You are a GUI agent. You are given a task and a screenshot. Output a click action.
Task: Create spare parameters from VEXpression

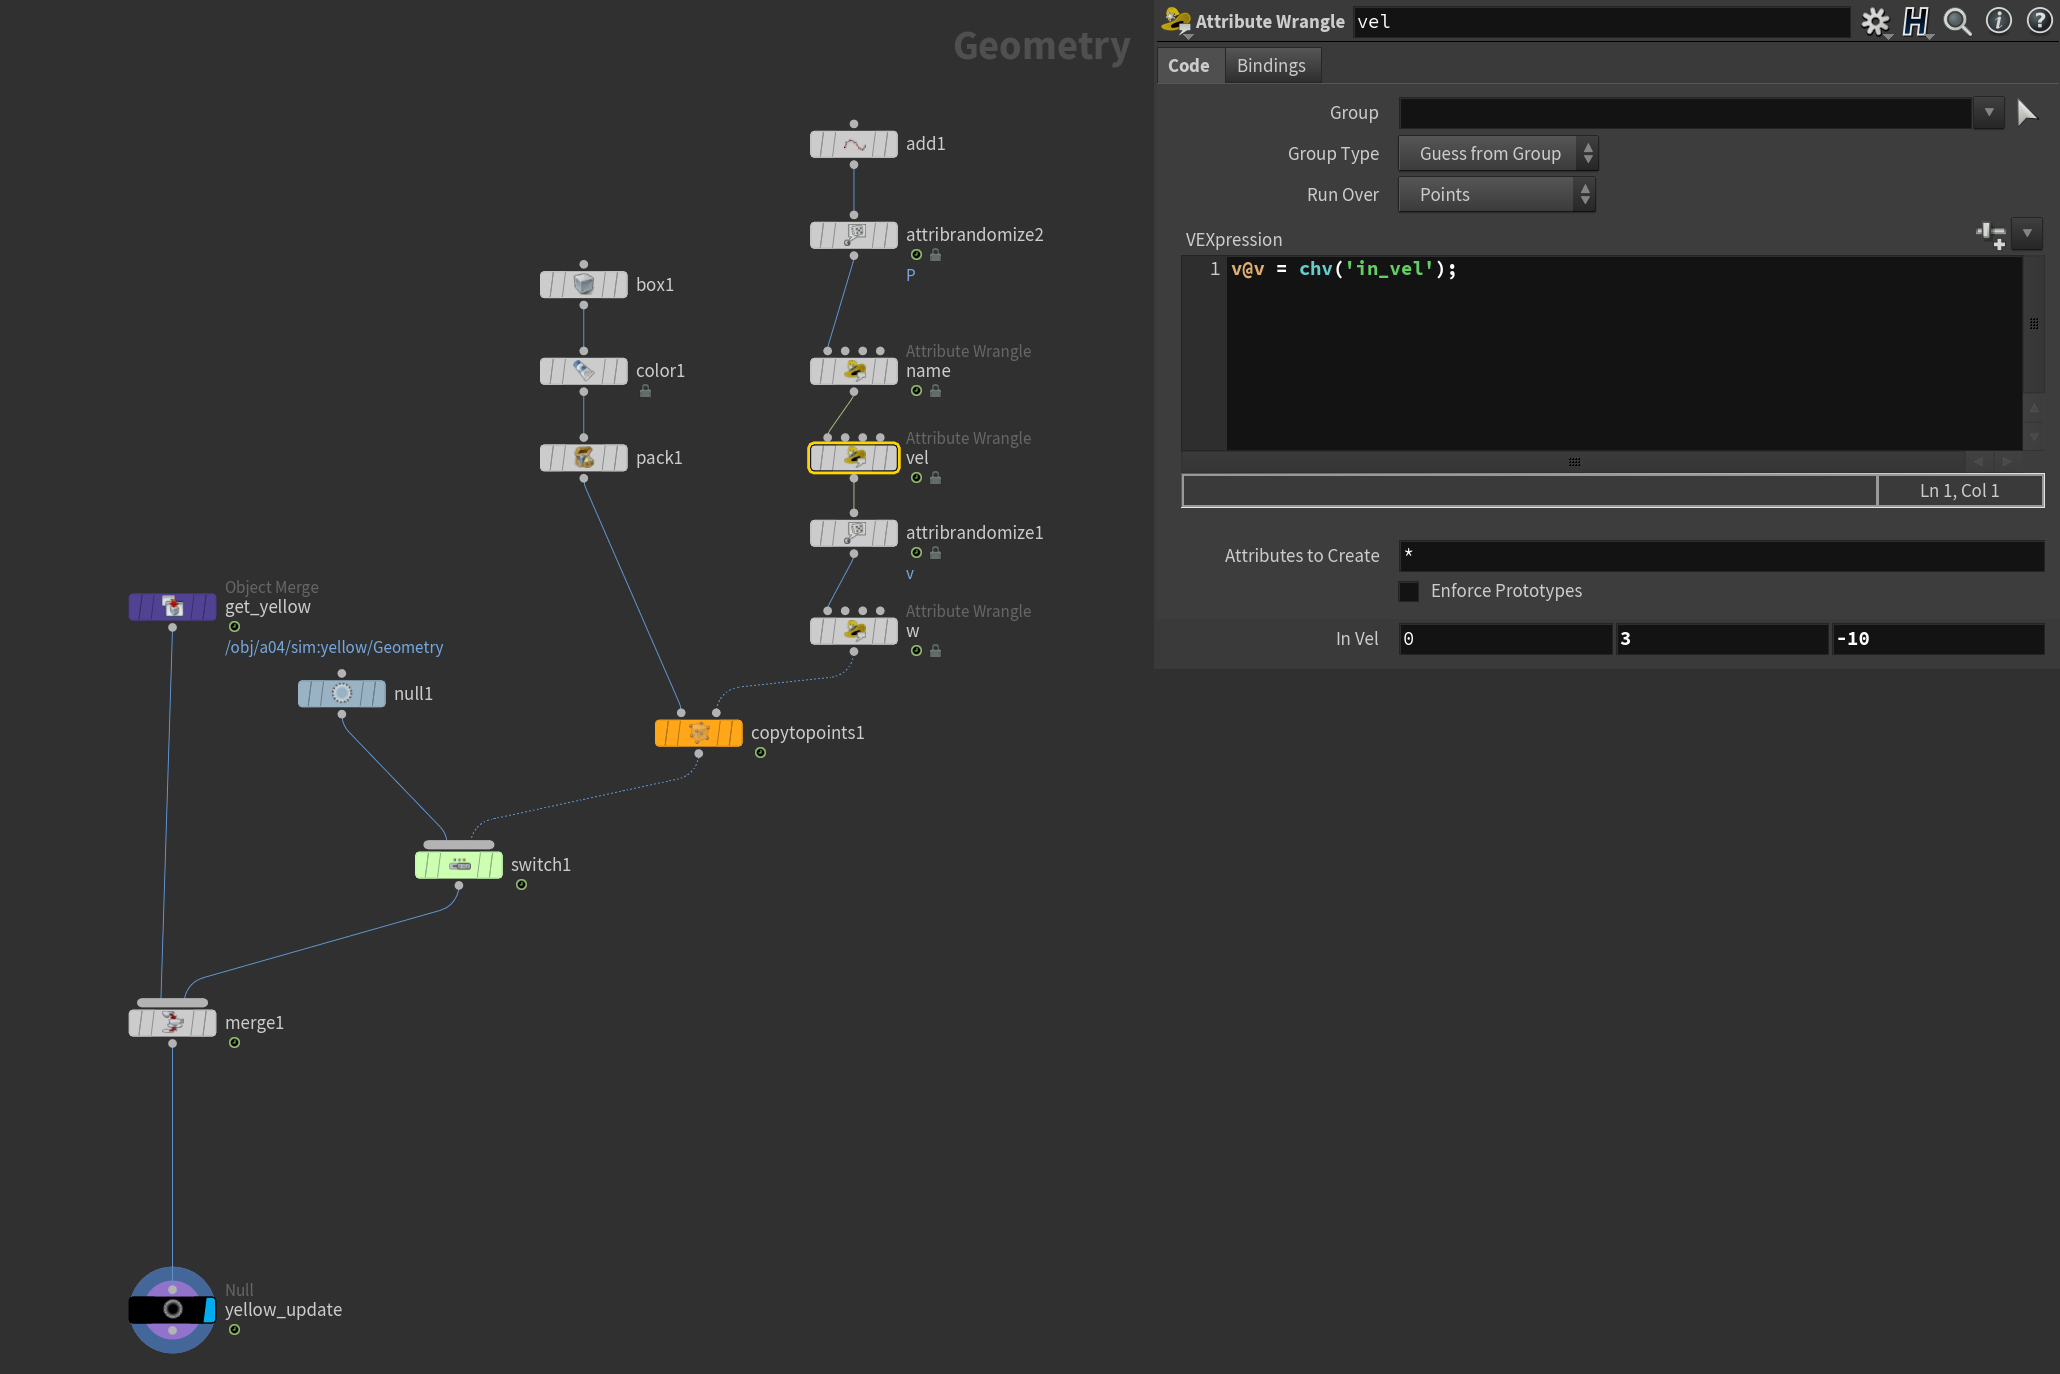pos(1991,235)
